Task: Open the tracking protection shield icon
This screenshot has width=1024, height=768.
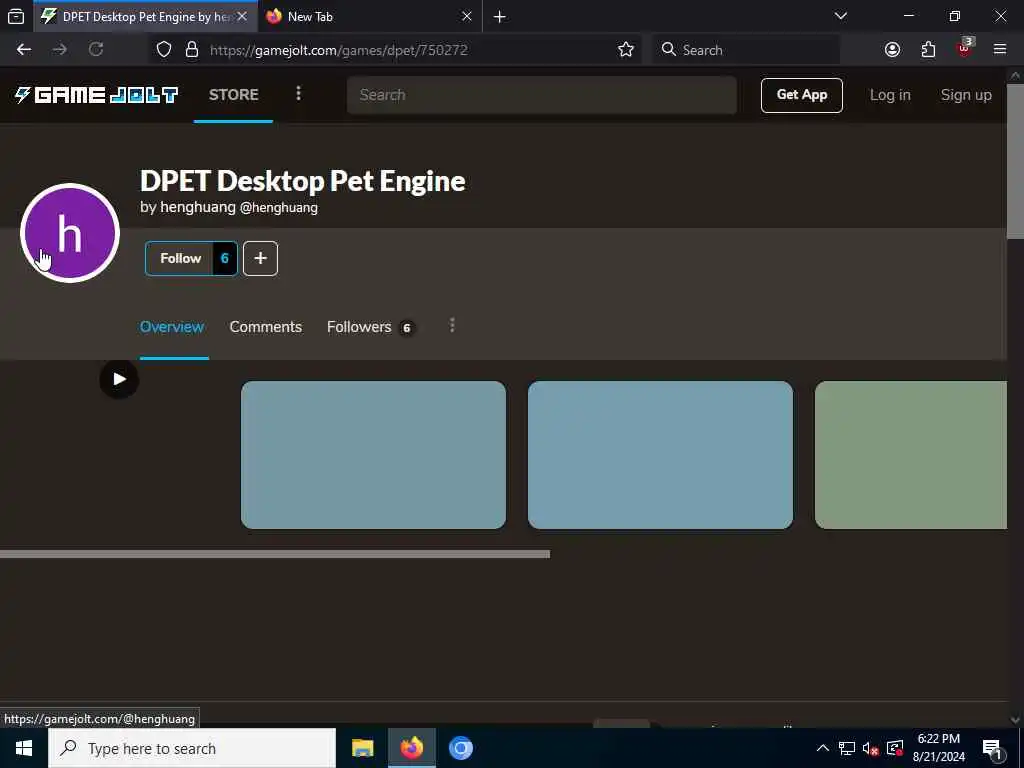Action: point(164,50)
